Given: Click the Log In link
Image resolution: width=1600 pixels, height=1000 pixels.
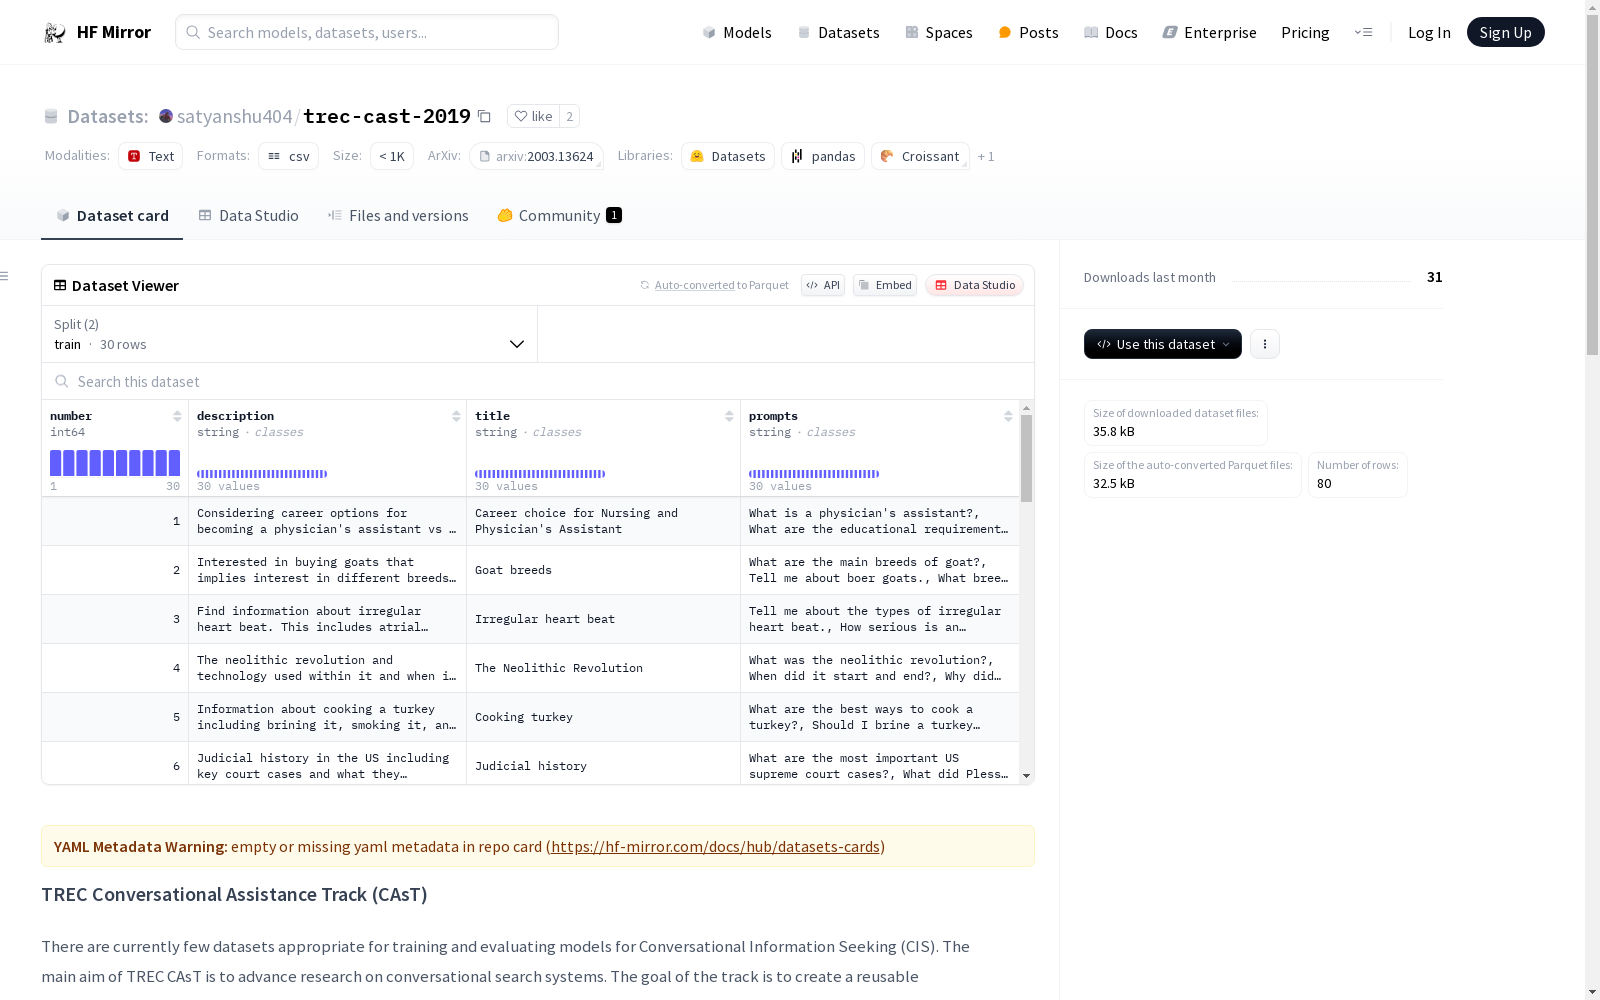Looking at the screenshot, I should pyautogui.click(x=1429, y=33).
